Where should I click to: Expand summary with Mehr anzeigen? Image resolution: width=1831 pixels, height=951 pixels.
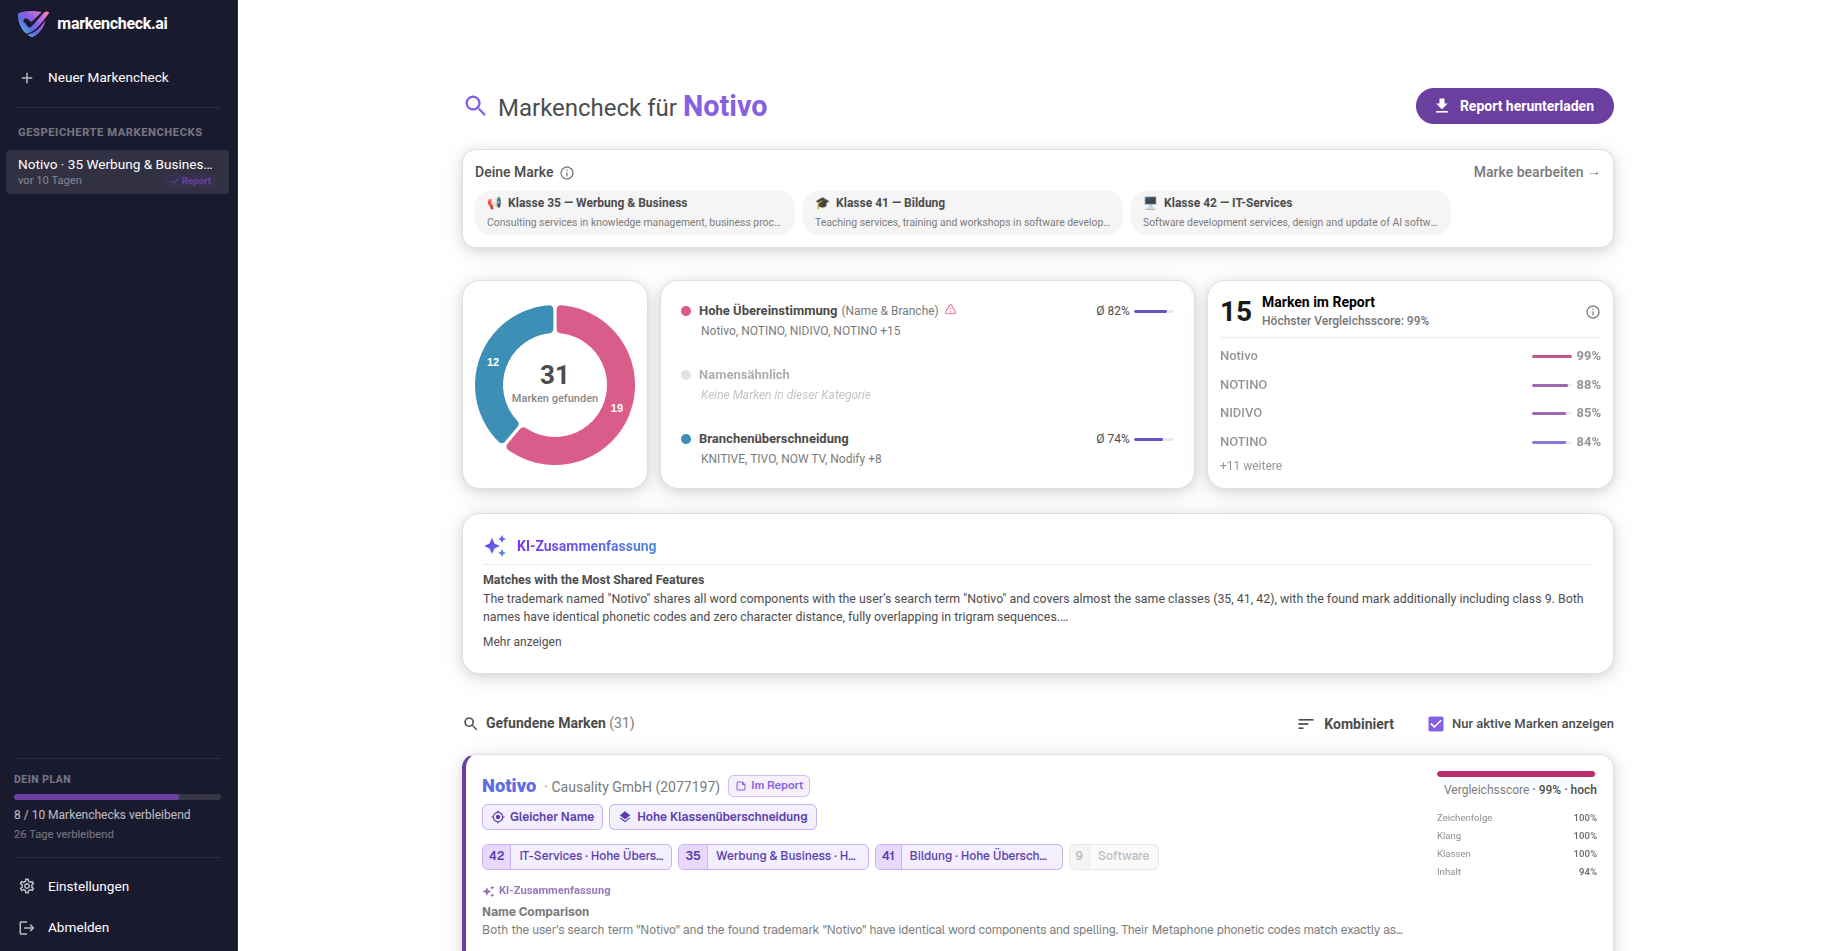click(x=522, y=642)
